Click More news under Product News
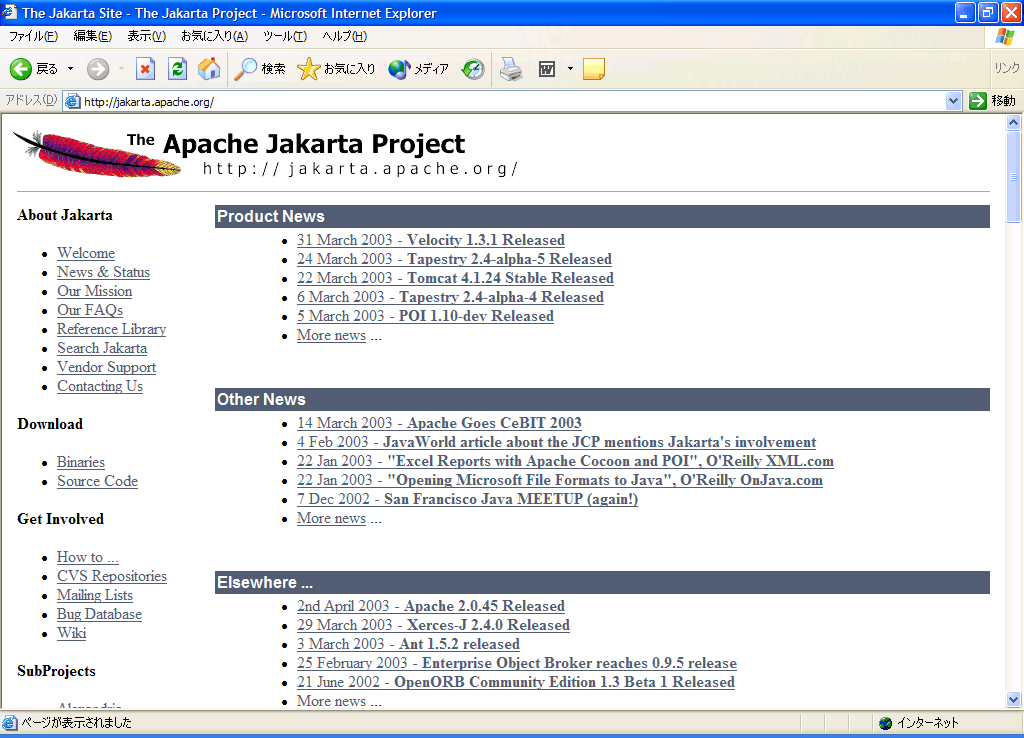Image resolution: width=1024 pixels, height=738 pixels. coord(331,334)
